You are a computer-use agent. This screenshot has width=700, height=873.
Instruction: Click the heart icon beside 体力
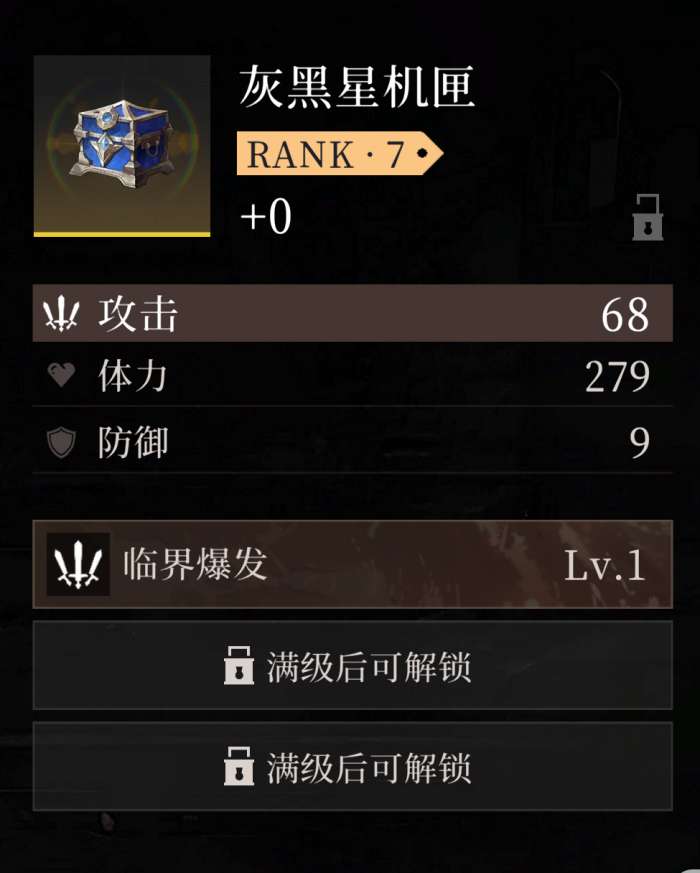[61, 375]
